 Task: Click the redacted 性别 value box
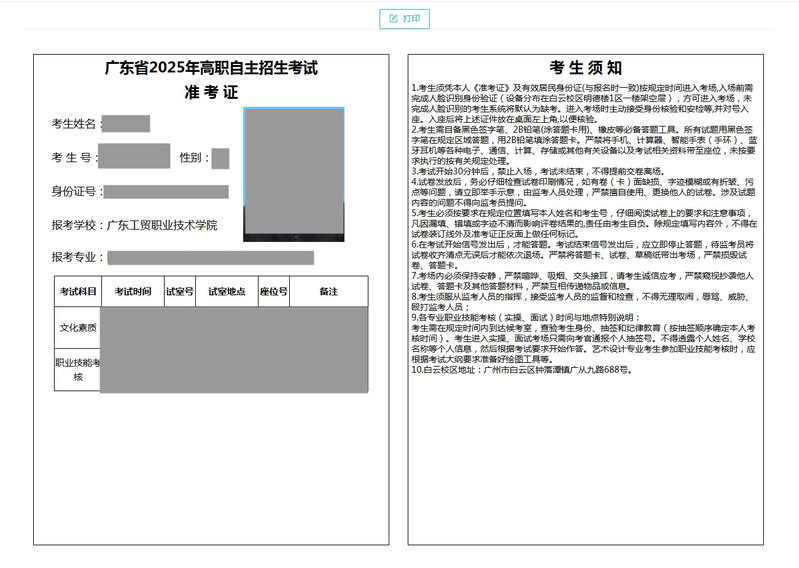tap(220, 158)
